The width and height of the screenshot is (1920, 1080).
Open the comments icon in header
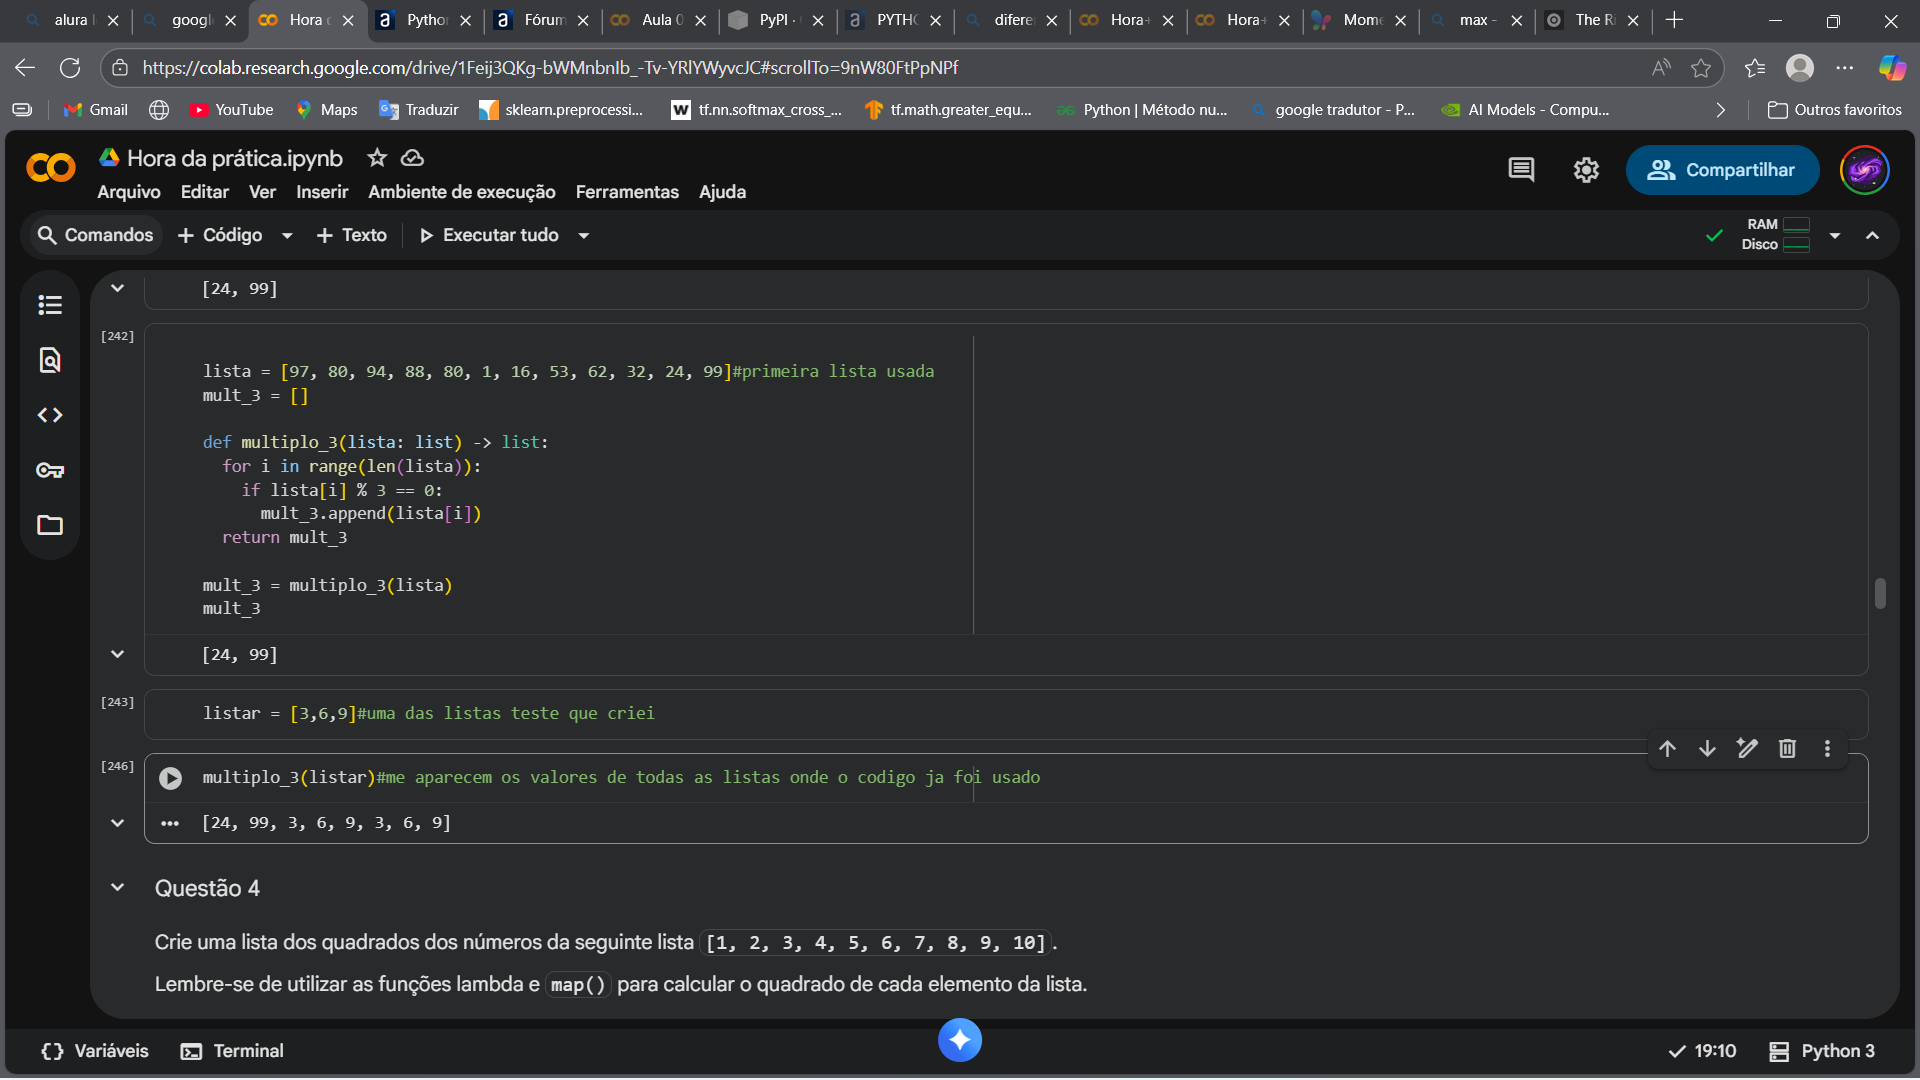pyautogui.click(x=1521, y=170)
